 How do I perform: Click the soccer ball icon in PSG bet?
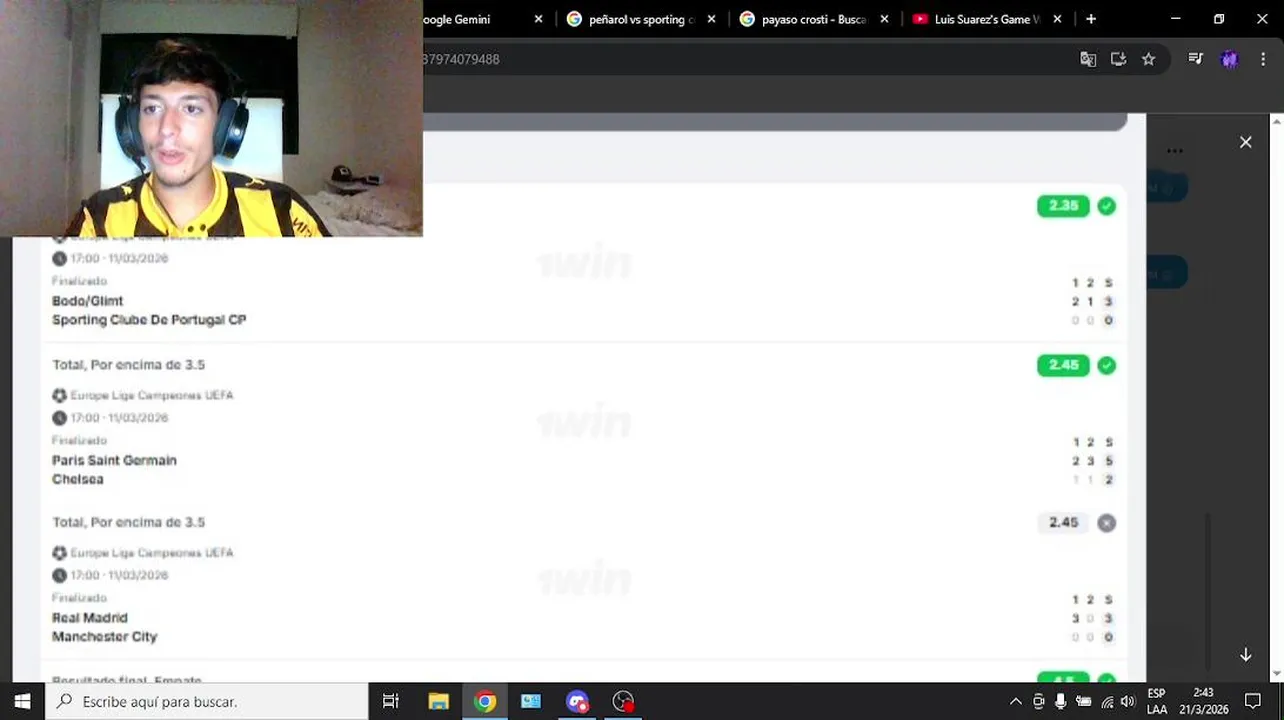pos(59,395)
